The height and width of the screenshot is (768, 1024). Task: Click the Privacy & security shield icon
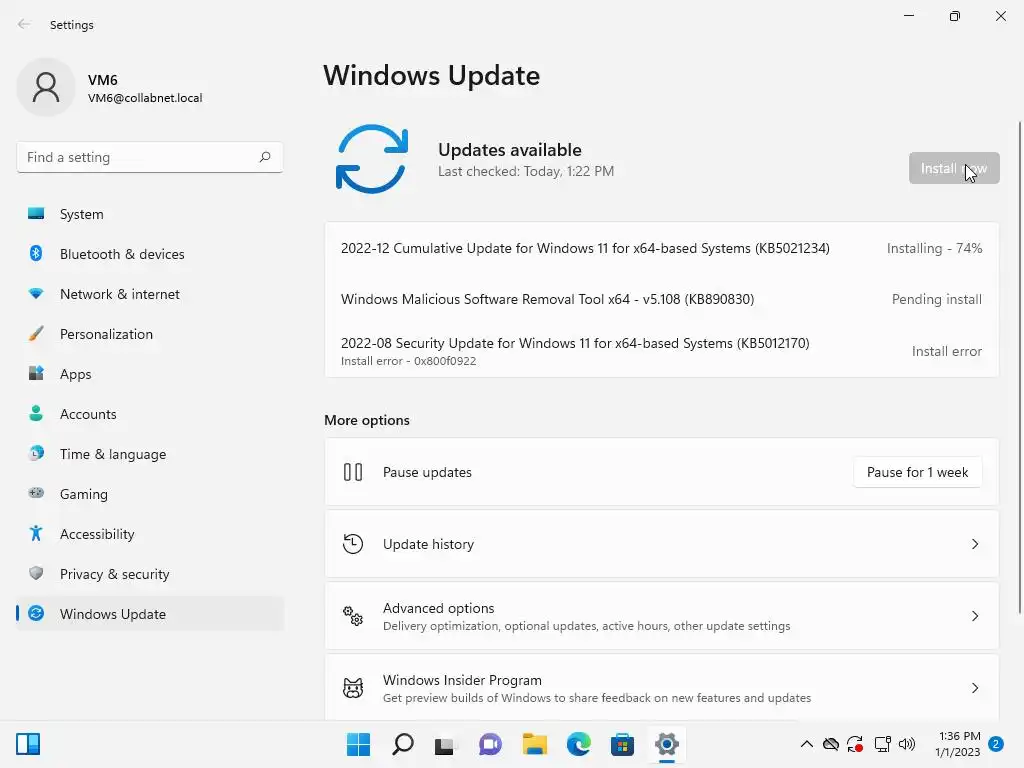coord(36,573)
